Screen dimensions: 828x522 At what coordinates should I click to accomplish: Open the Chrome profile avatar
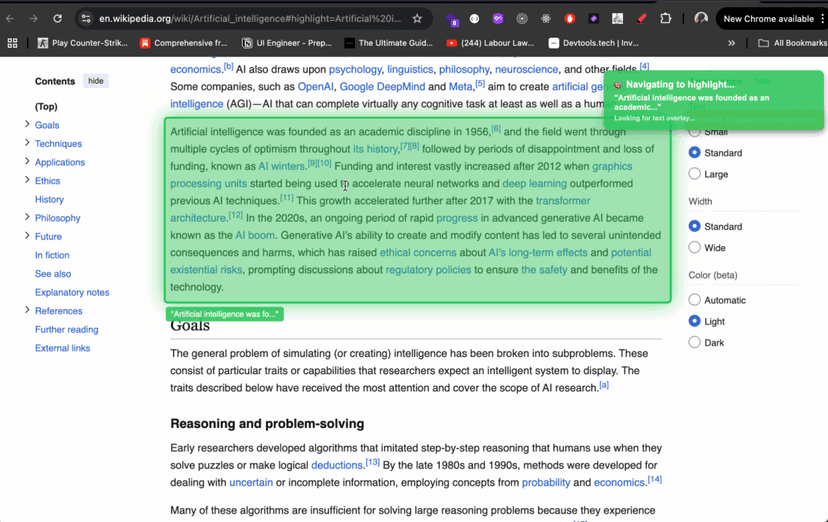pyautogui.click(x=701, y=18)
